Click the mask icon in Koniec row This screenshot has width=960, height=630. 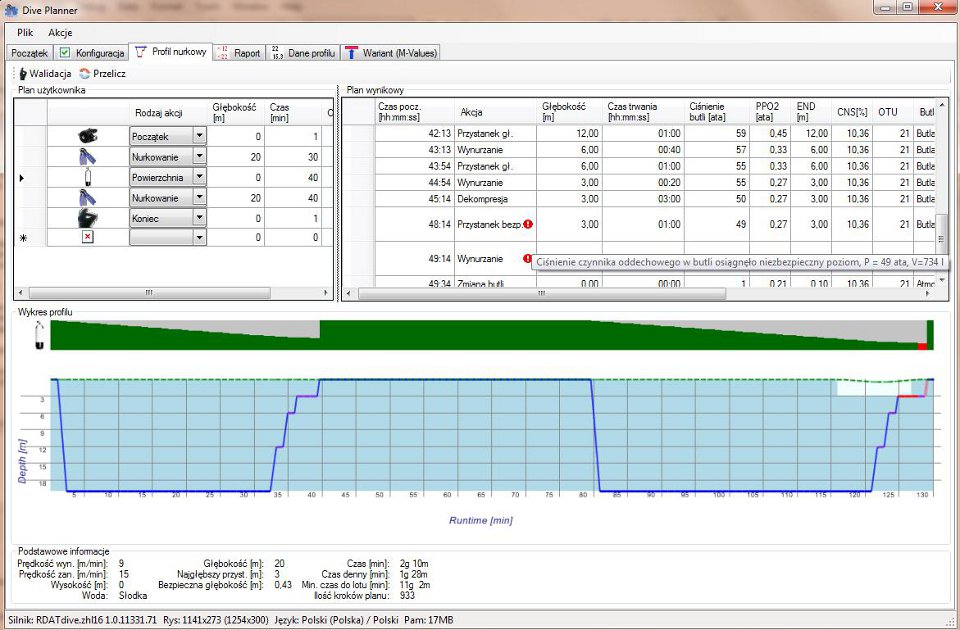88,217
